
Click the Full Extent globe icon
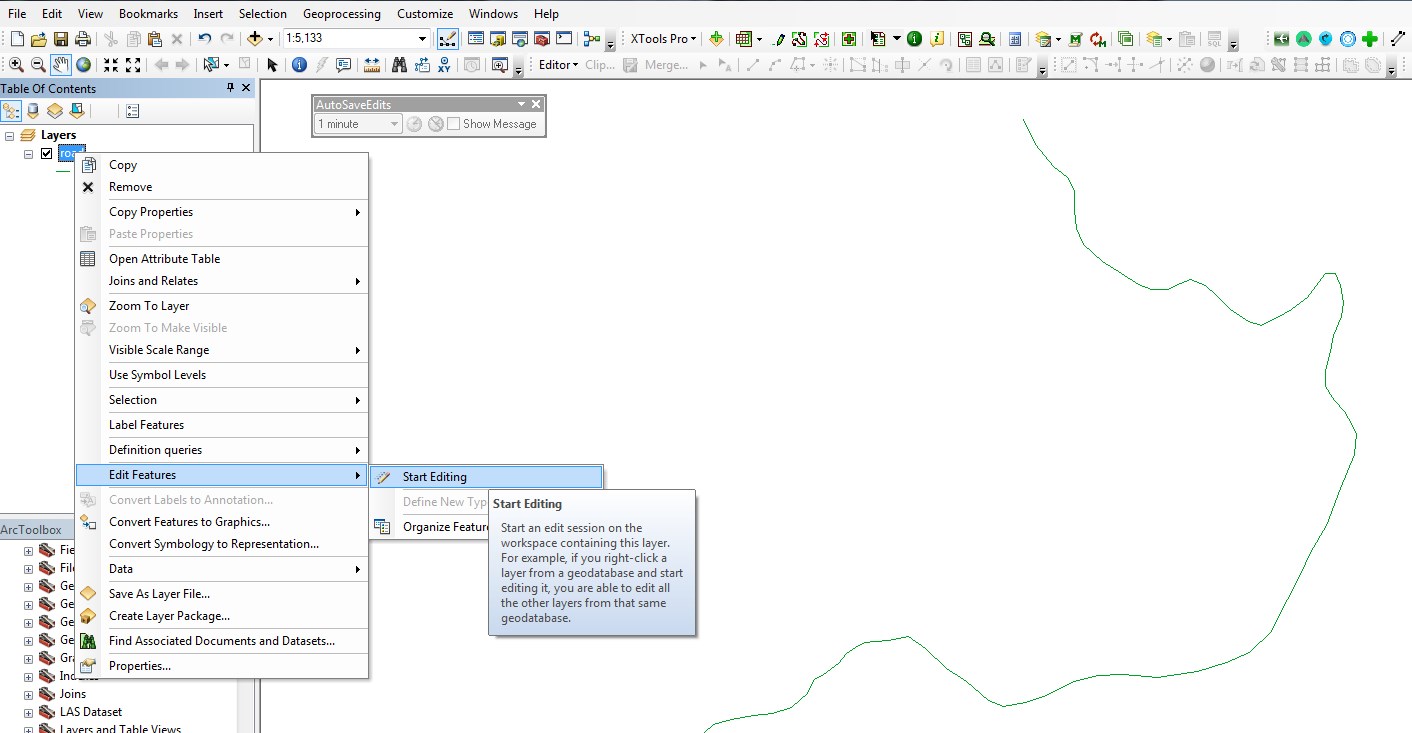click(x=83, y=65)
